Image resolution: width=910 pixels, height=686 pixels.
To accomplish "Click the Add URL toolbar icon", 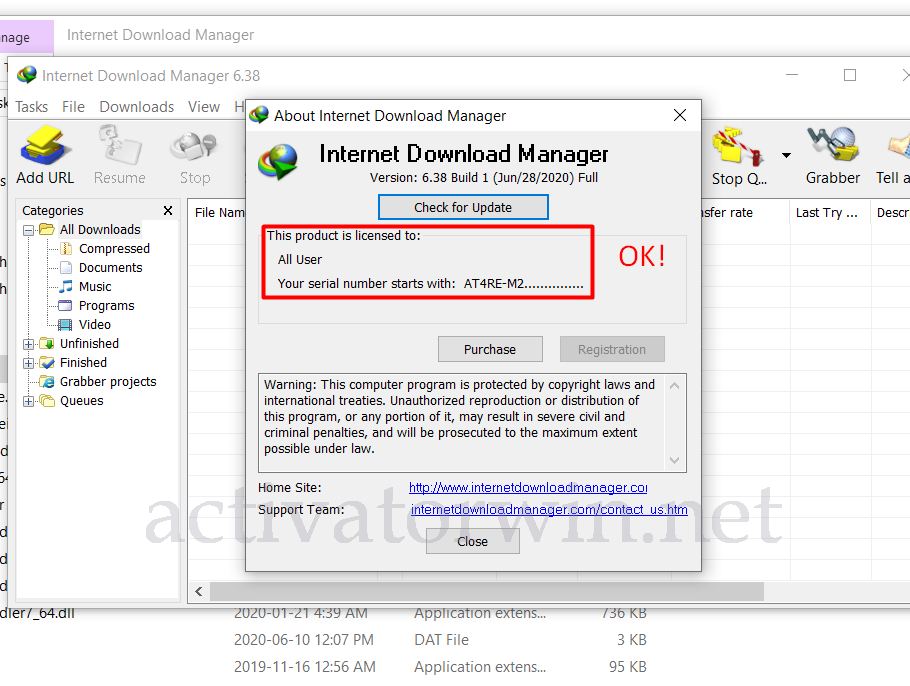I will click(45, 145).
